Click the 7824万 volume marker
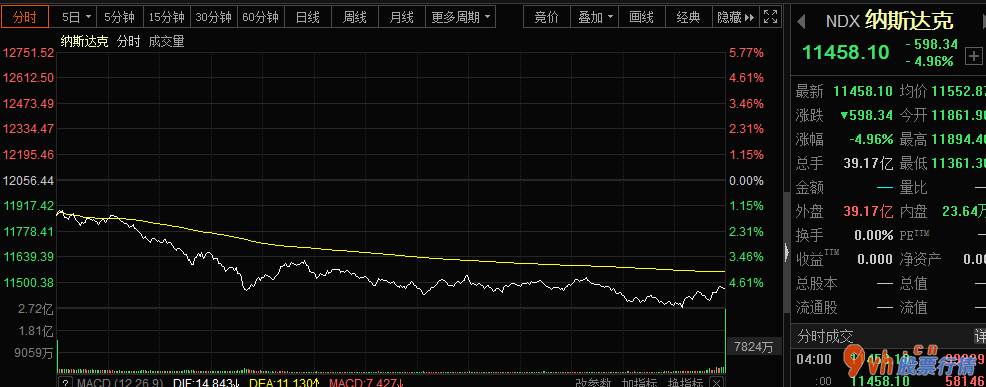986x387 pixels. click(754, 347)
